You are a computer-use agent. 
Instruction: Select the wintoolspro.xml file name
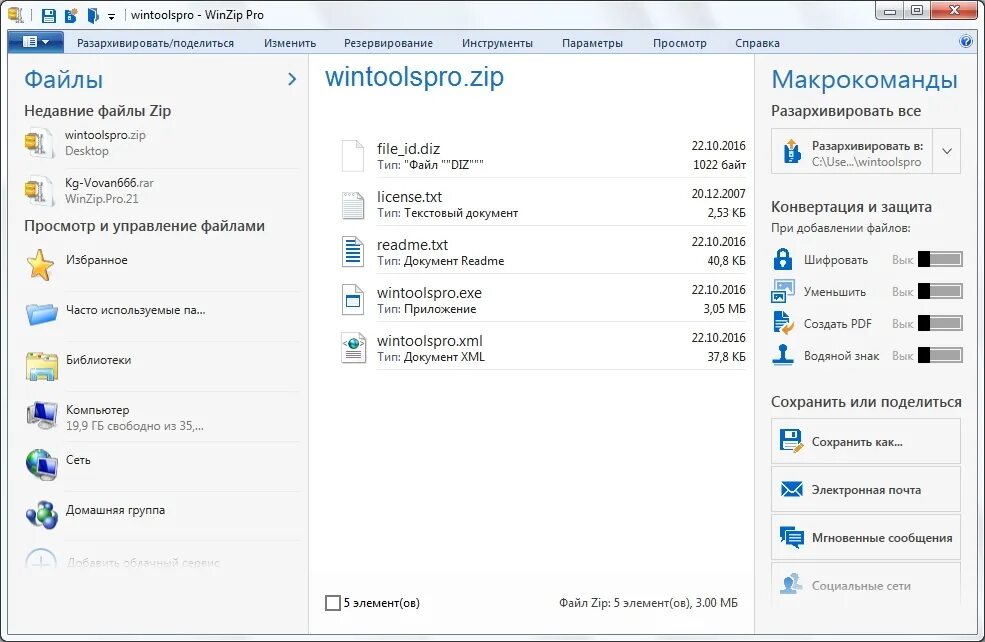click(430, 340)
